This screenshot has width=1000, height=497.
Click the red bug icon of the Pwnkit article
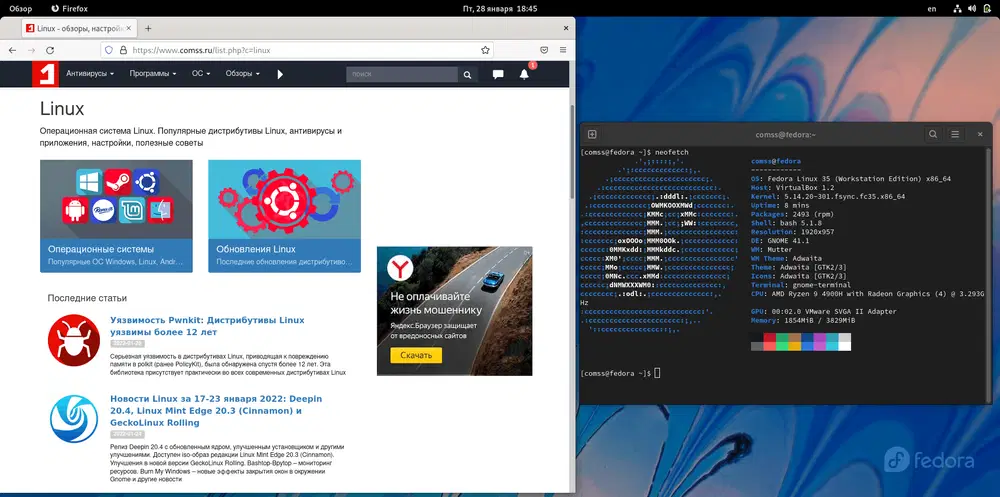click(x=74, y=340)
